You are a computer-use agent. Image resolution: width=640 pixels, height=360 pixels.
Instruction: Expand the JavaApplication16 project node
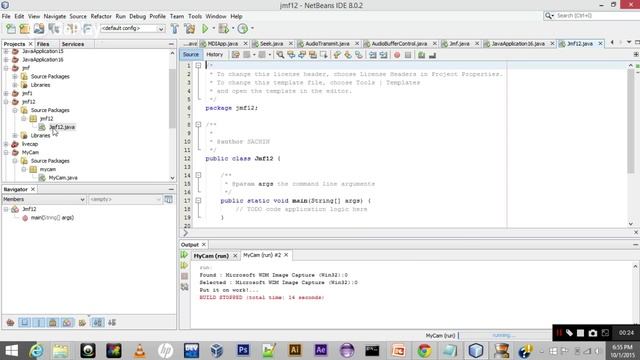(x=6, y=60)
